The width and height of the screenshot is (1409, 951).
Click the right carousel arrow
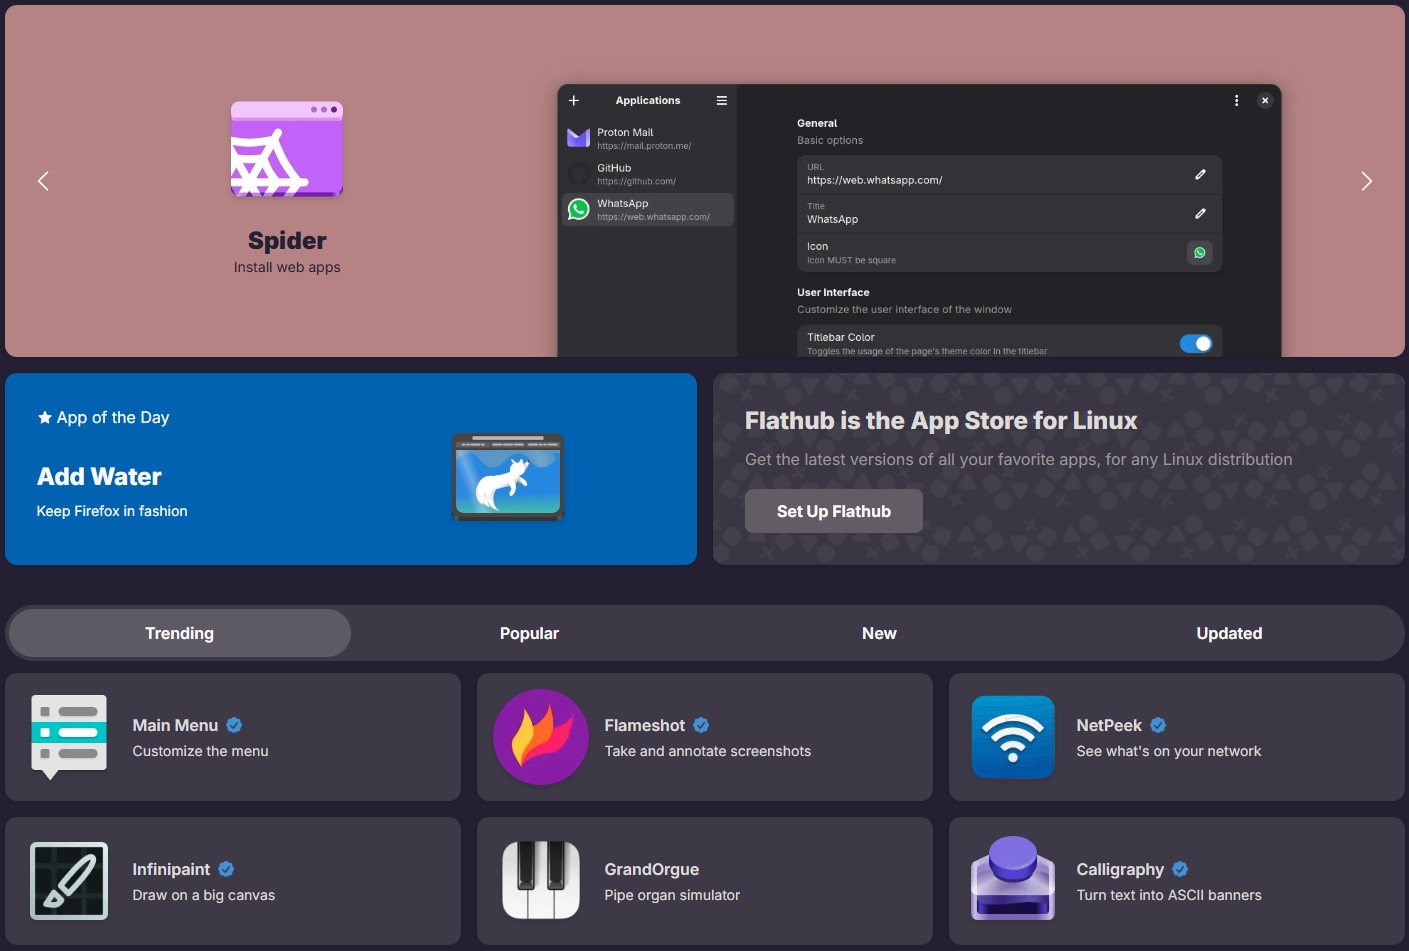(1366, 181)
